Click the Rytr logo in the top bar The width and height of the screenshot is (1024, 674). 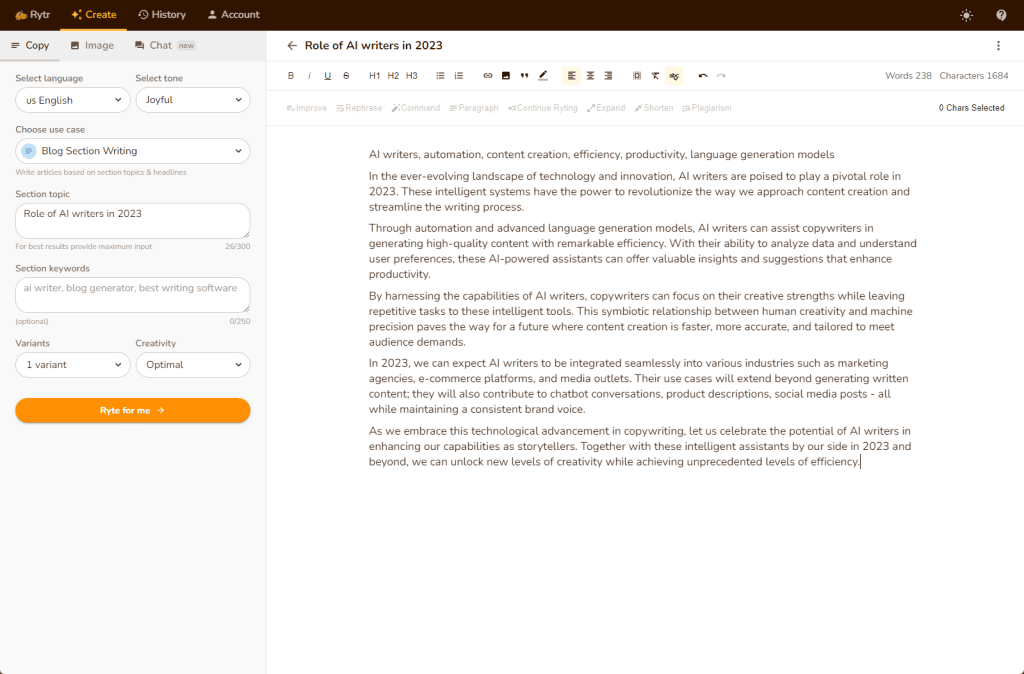tap(33, 15)
